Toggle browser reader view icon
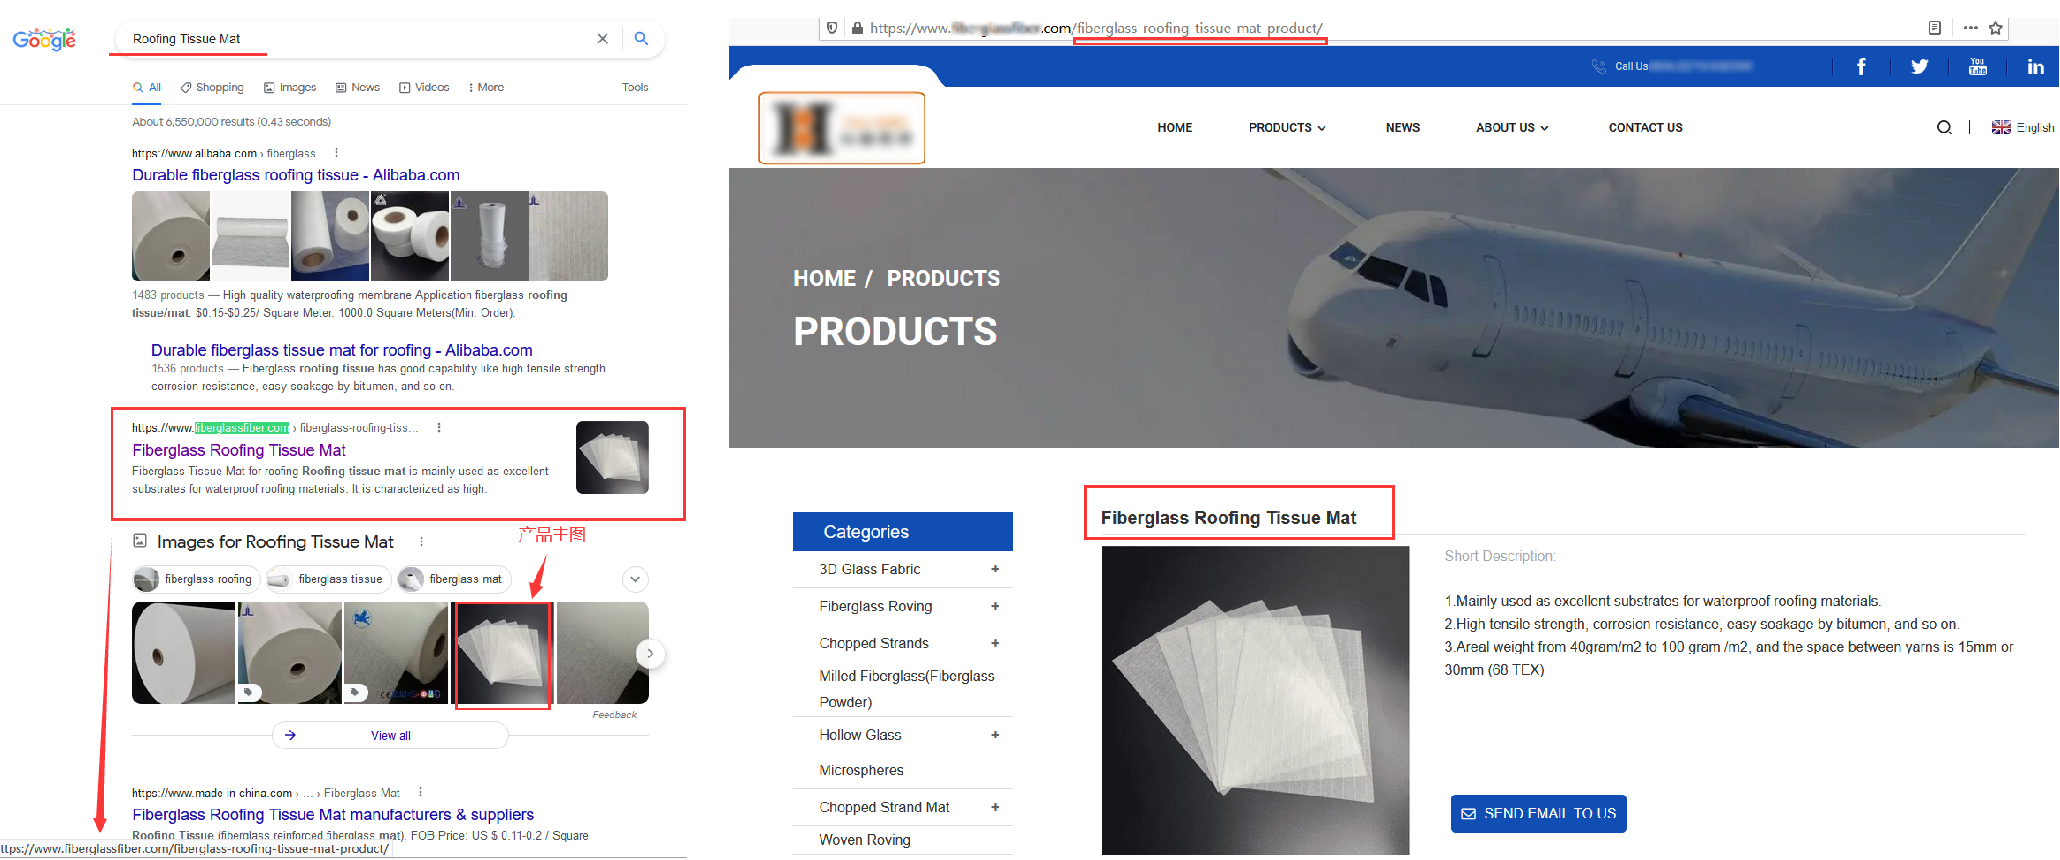This screenshot has width=2060, height=860. 1935,28
